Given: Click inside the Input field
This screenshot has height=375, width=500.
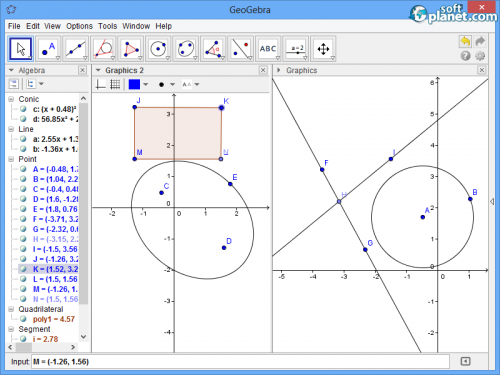Looking at the screenshot, I should [x=240, y=362].
